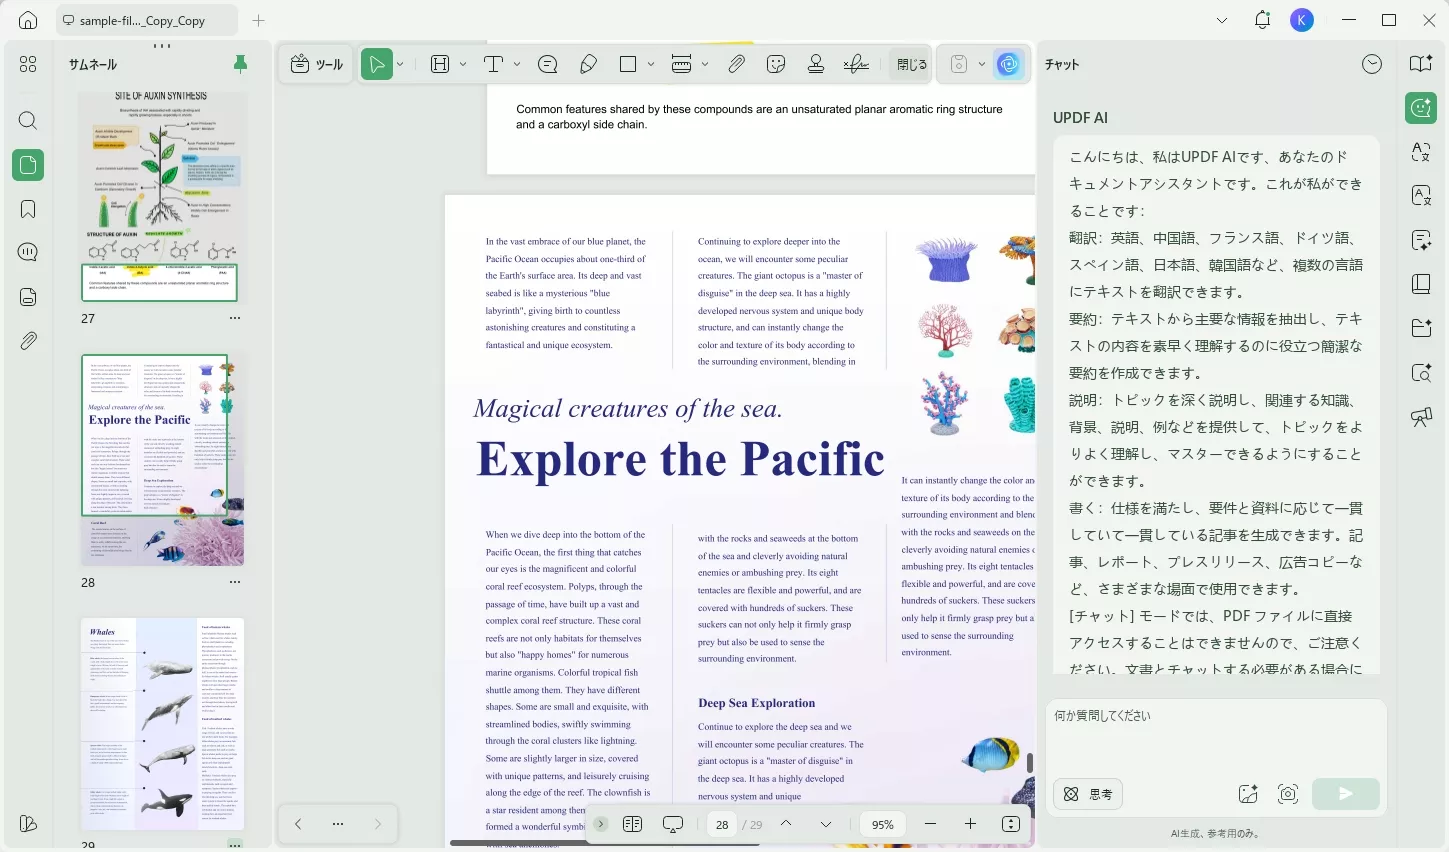Open the signature tool
Image resolution: width=1449 pixels, height=852 pixels.
[856, 64]
